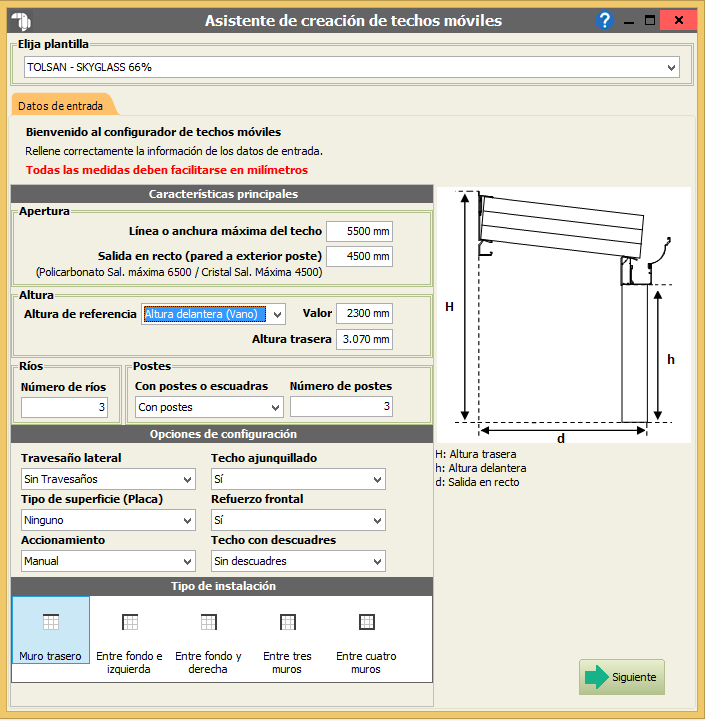Open Techo ajunquillado dropdown

[298, 479]
